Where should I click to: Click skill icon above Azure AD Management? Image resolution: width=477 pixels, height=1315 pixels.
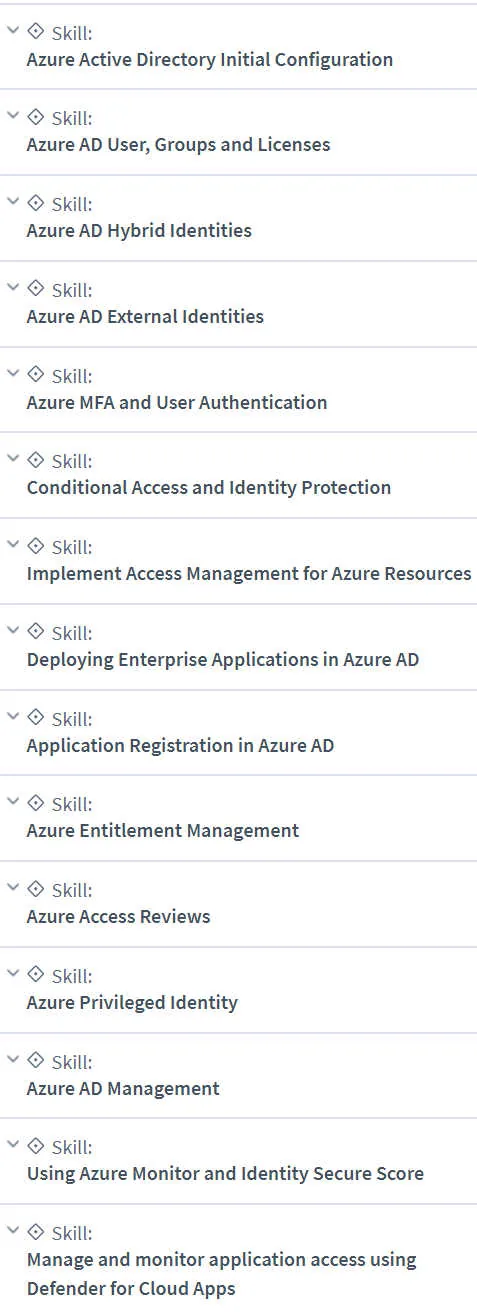(35, 1060)
